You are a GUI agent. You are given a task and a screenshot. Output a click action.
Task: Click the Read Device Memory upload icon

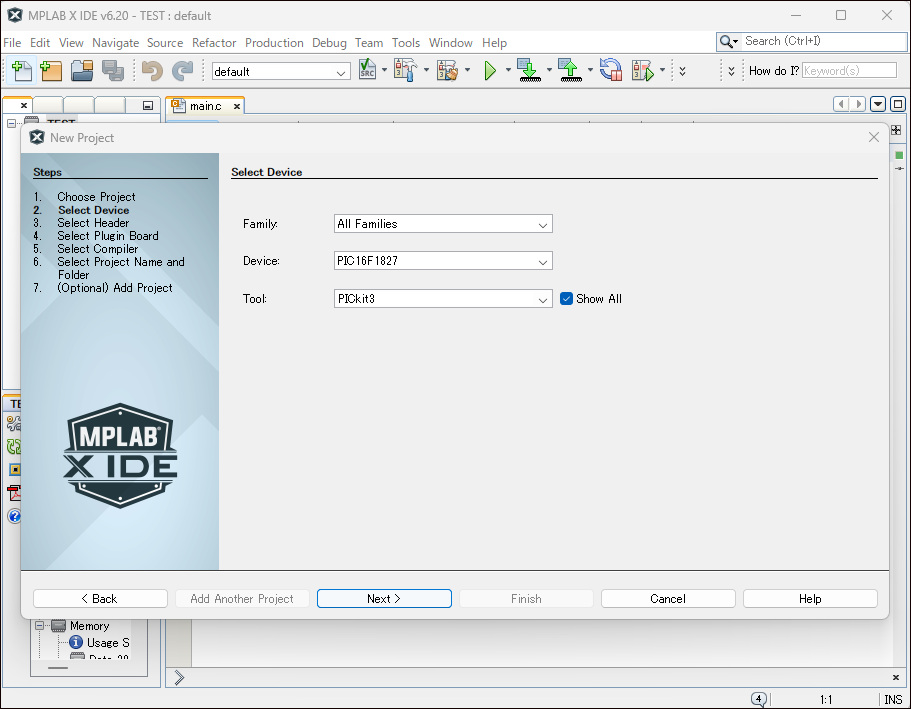(571, 70)
